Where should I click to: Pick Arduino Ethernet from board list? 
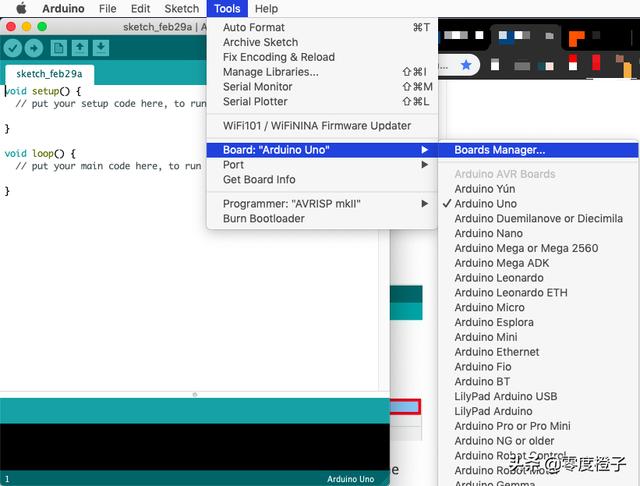pyautogui.click(x=538, y=352)
